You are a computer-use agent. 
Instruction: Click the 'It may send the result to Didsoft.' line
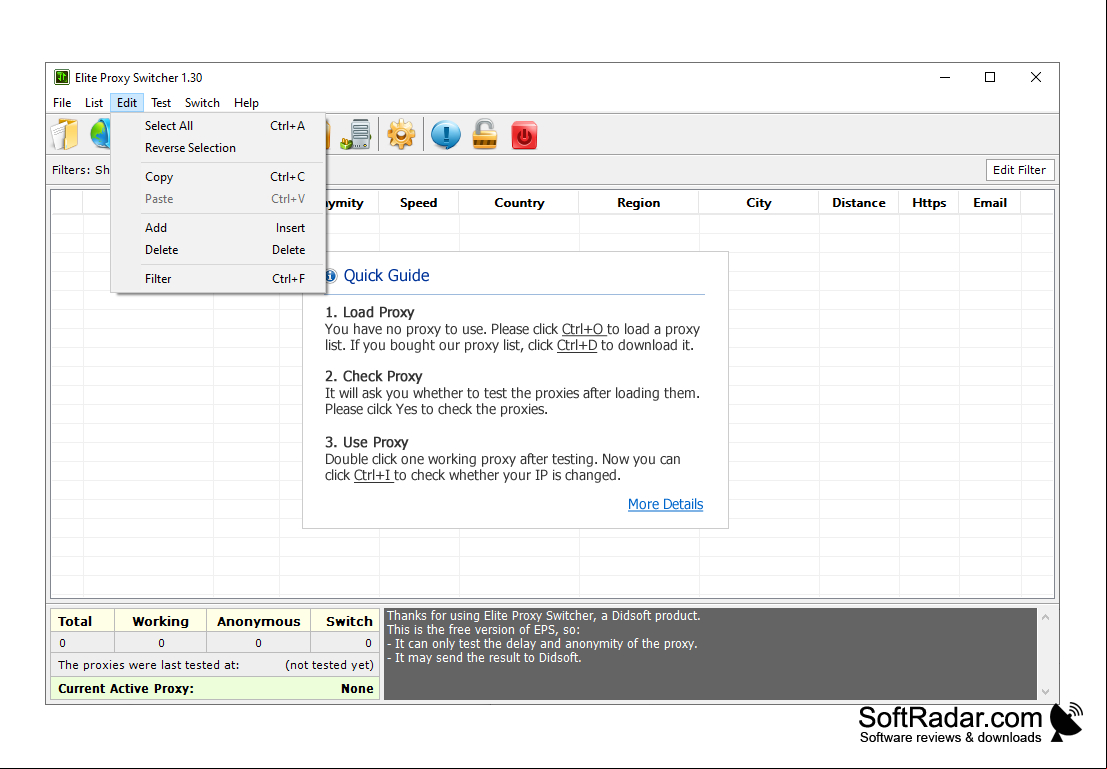point(484,657)
